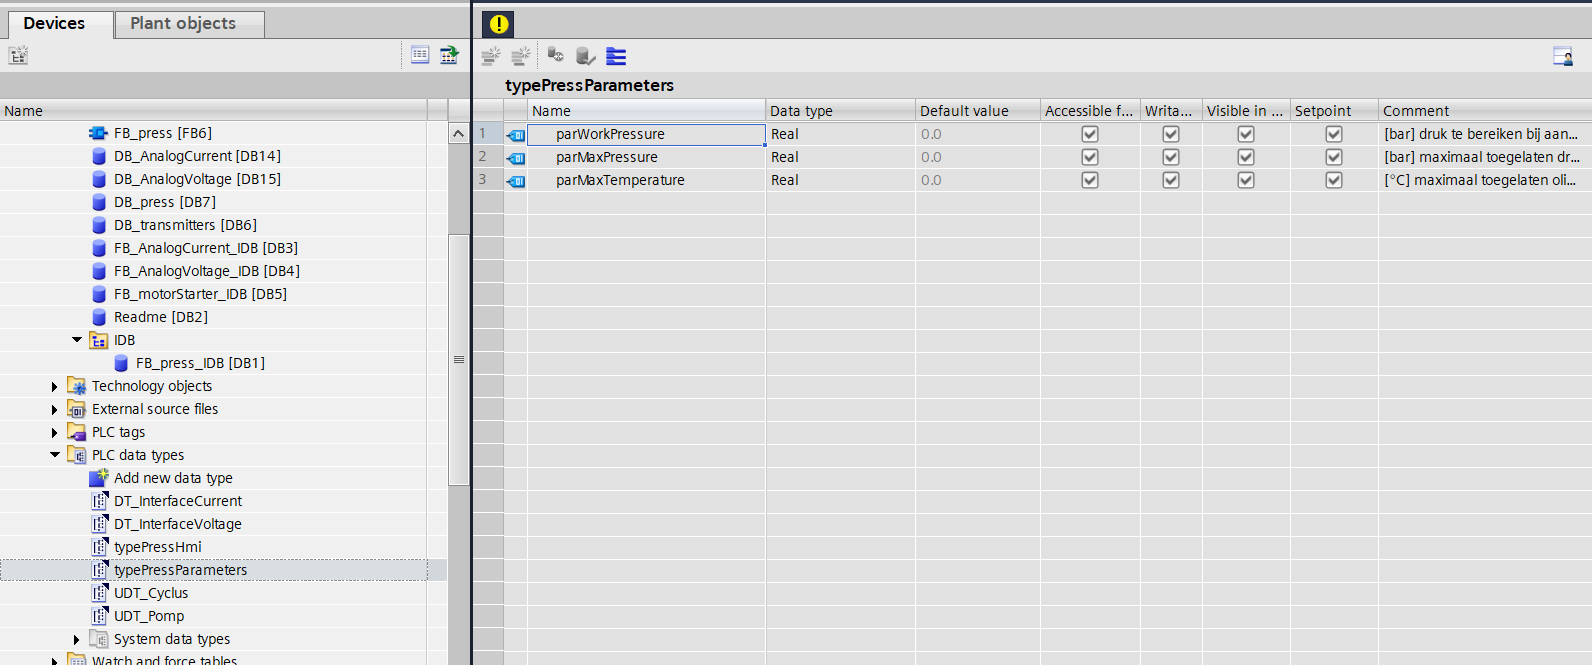
Task: Toggle Setpoint checkbox for parMaxPressure
Action: pos(1334,157)
